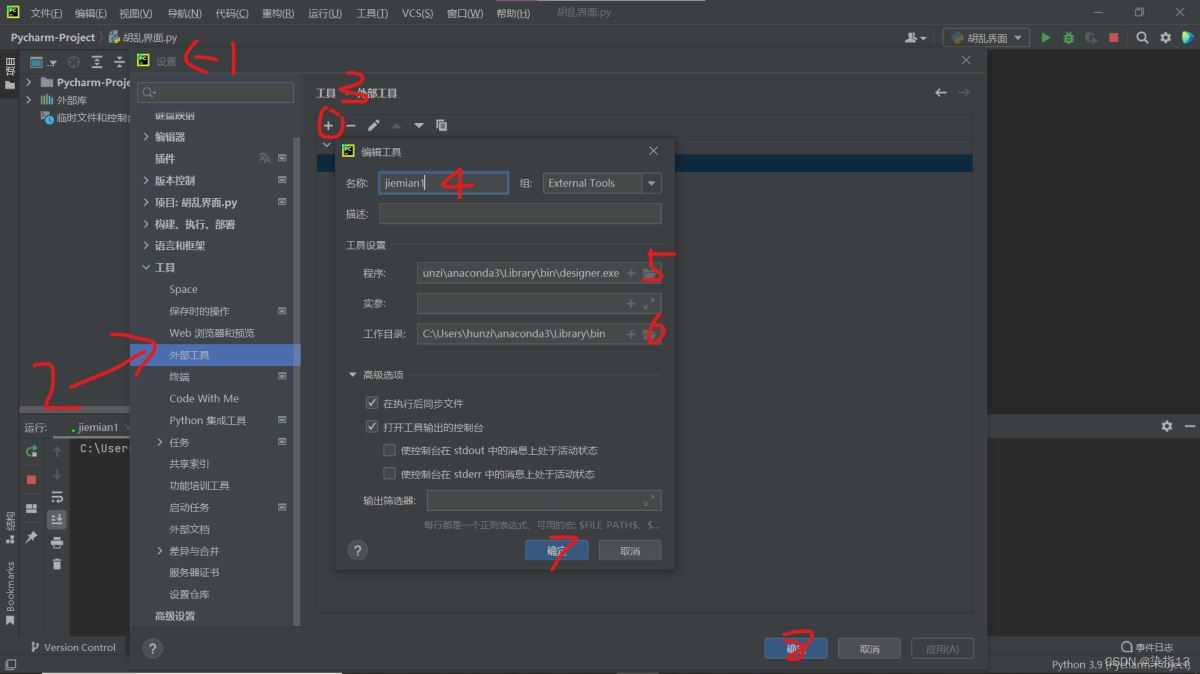Stop jiemian1 in the Run panel

point(31,480)
